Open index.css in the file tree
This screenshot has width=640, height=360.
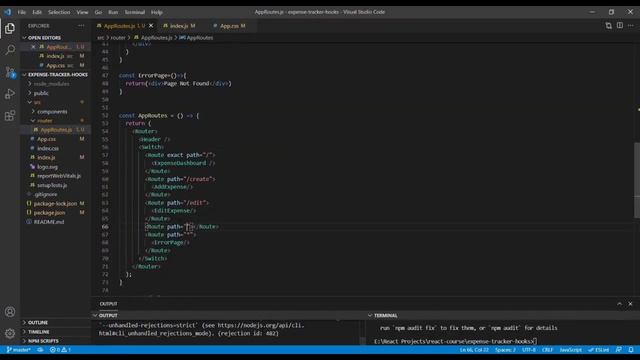48,148
